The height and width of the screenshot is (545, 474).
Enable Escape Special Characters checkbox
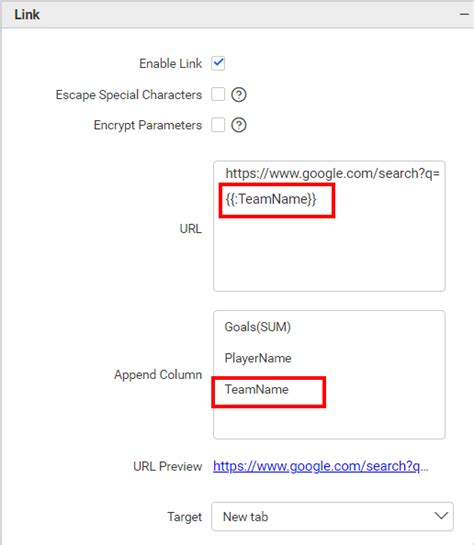218,94
